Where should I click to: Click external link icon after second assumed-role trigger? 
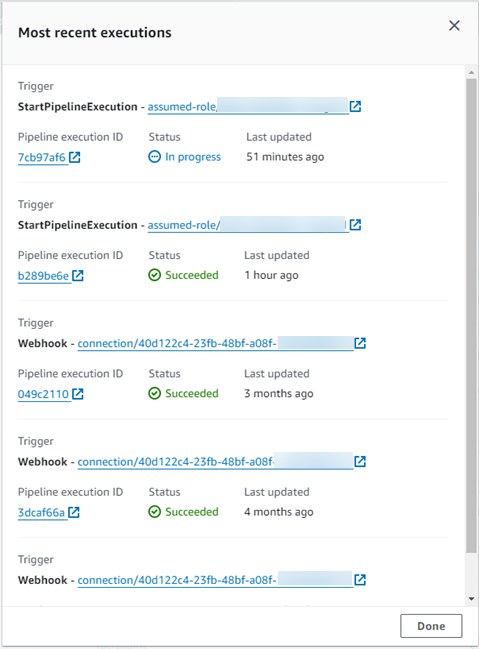point(355,225)
